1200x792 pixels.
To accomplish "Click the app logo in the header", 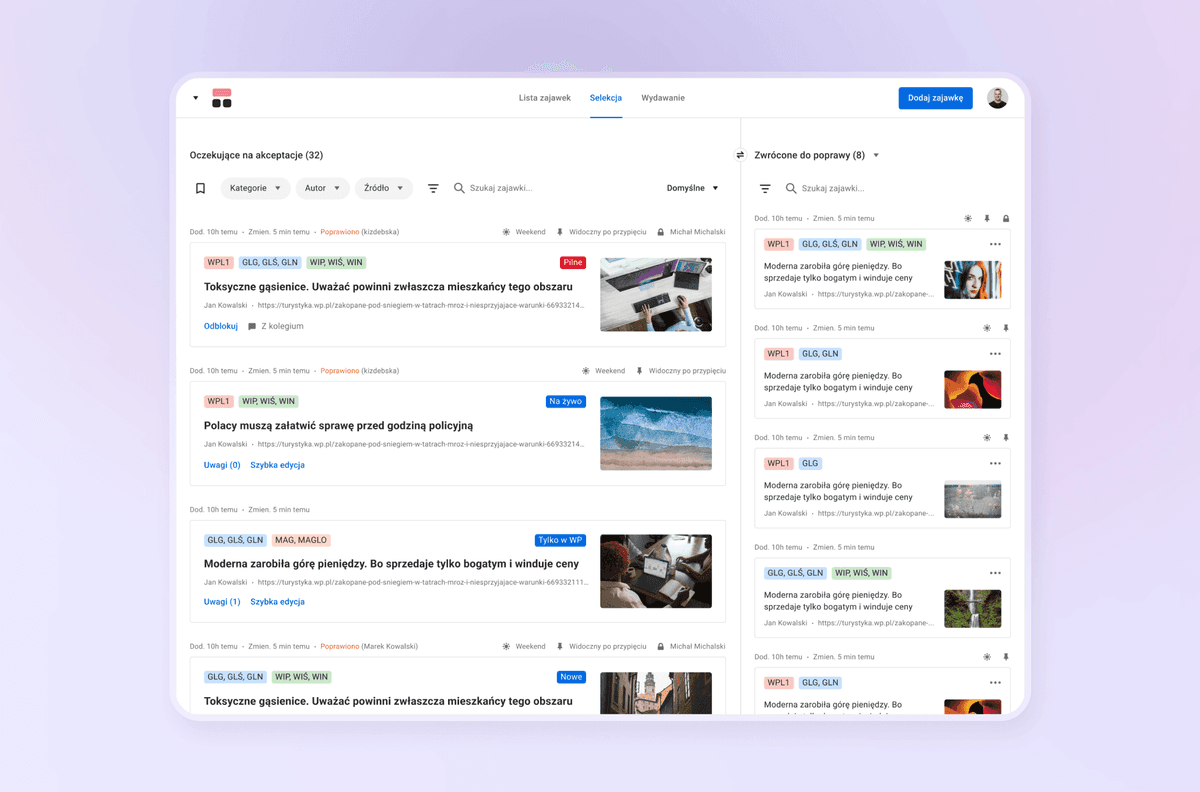I will [x=222, y=98].
